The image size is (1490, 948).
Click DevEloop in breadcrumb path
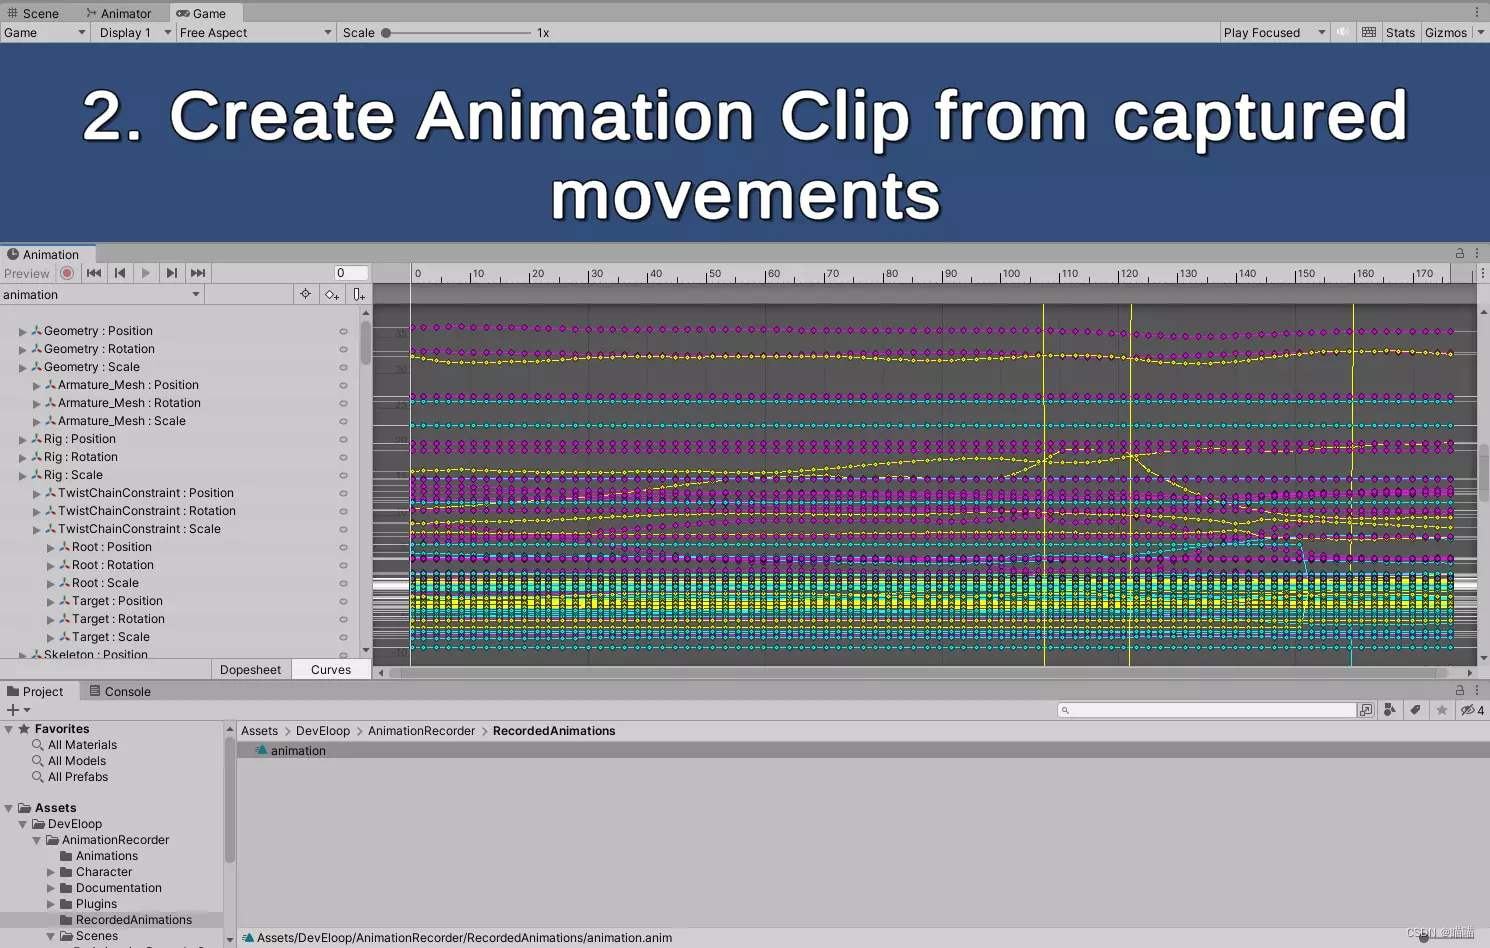point(323,731)
